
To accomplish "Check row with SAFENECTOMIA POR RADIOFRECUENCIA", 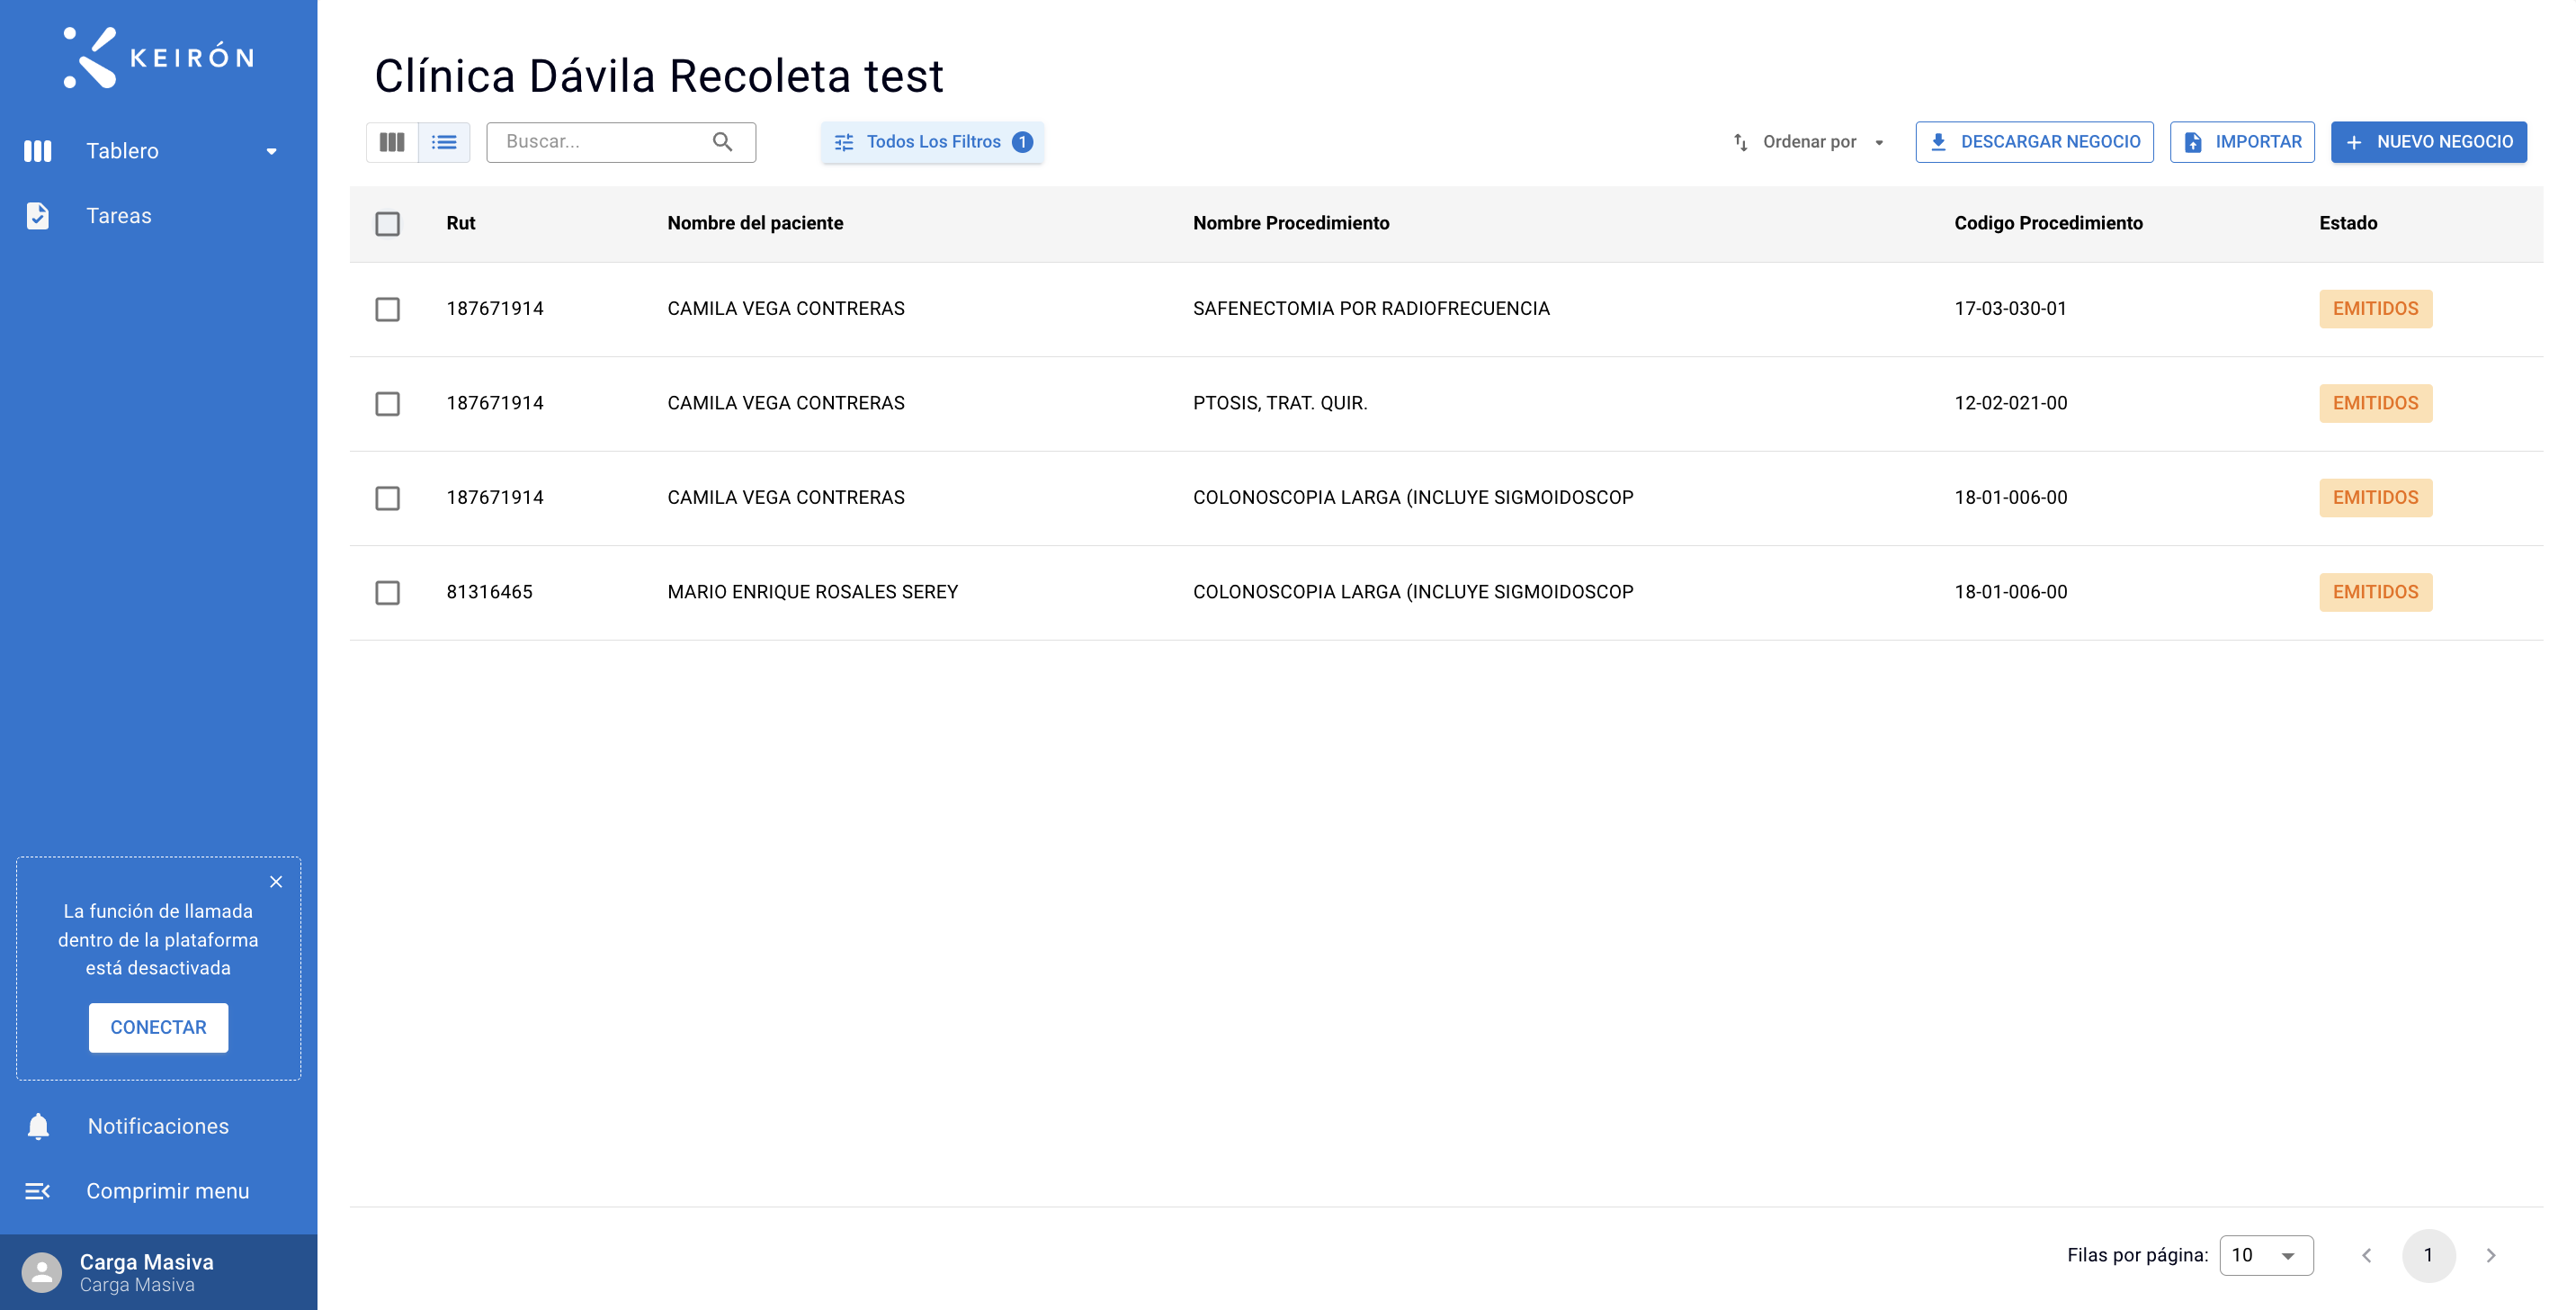I will pyautogui.click(x=388, y=309).
